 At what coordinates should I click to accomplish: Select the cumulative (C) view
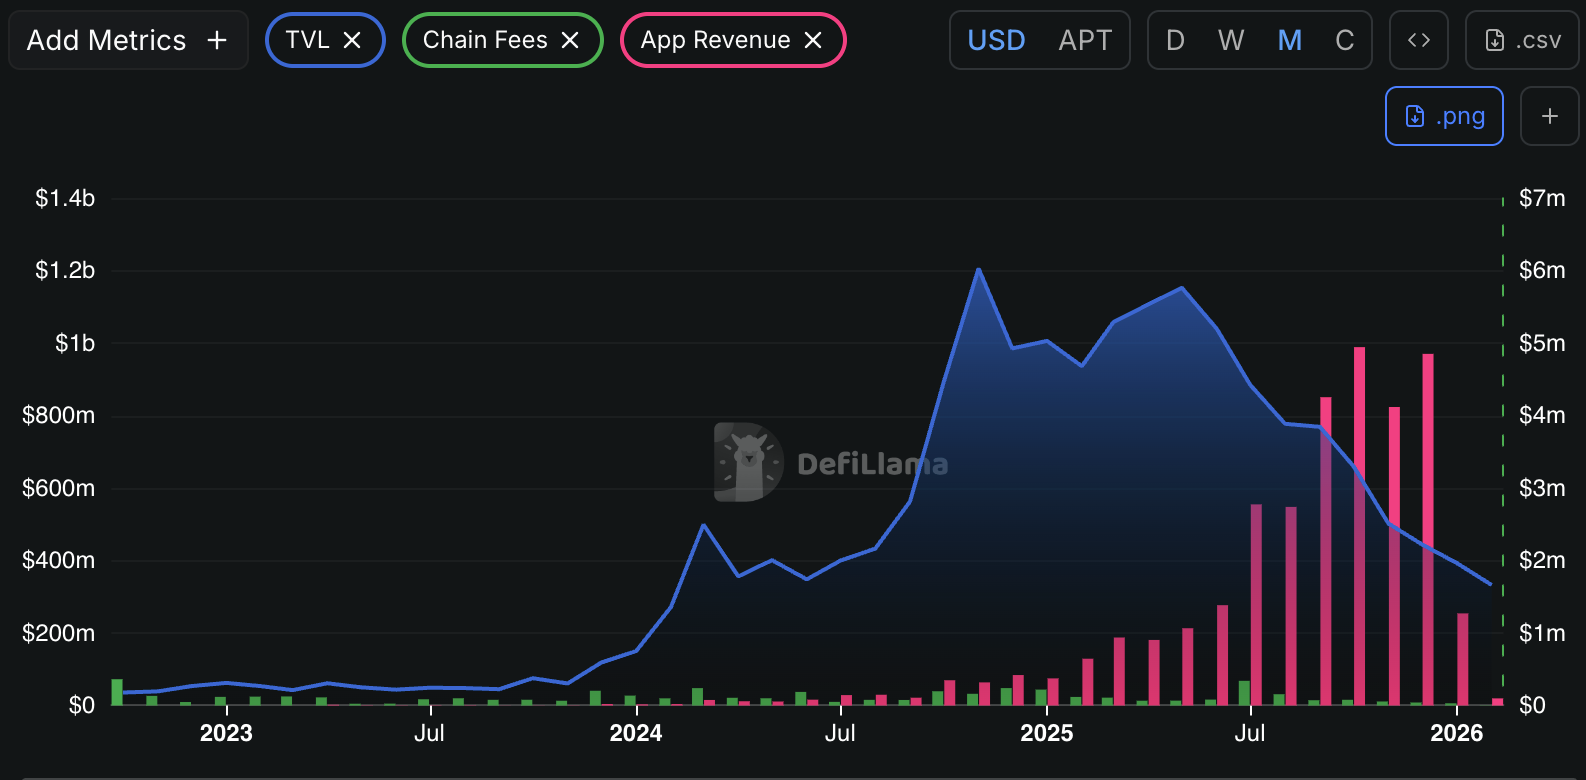(1345, 40)
